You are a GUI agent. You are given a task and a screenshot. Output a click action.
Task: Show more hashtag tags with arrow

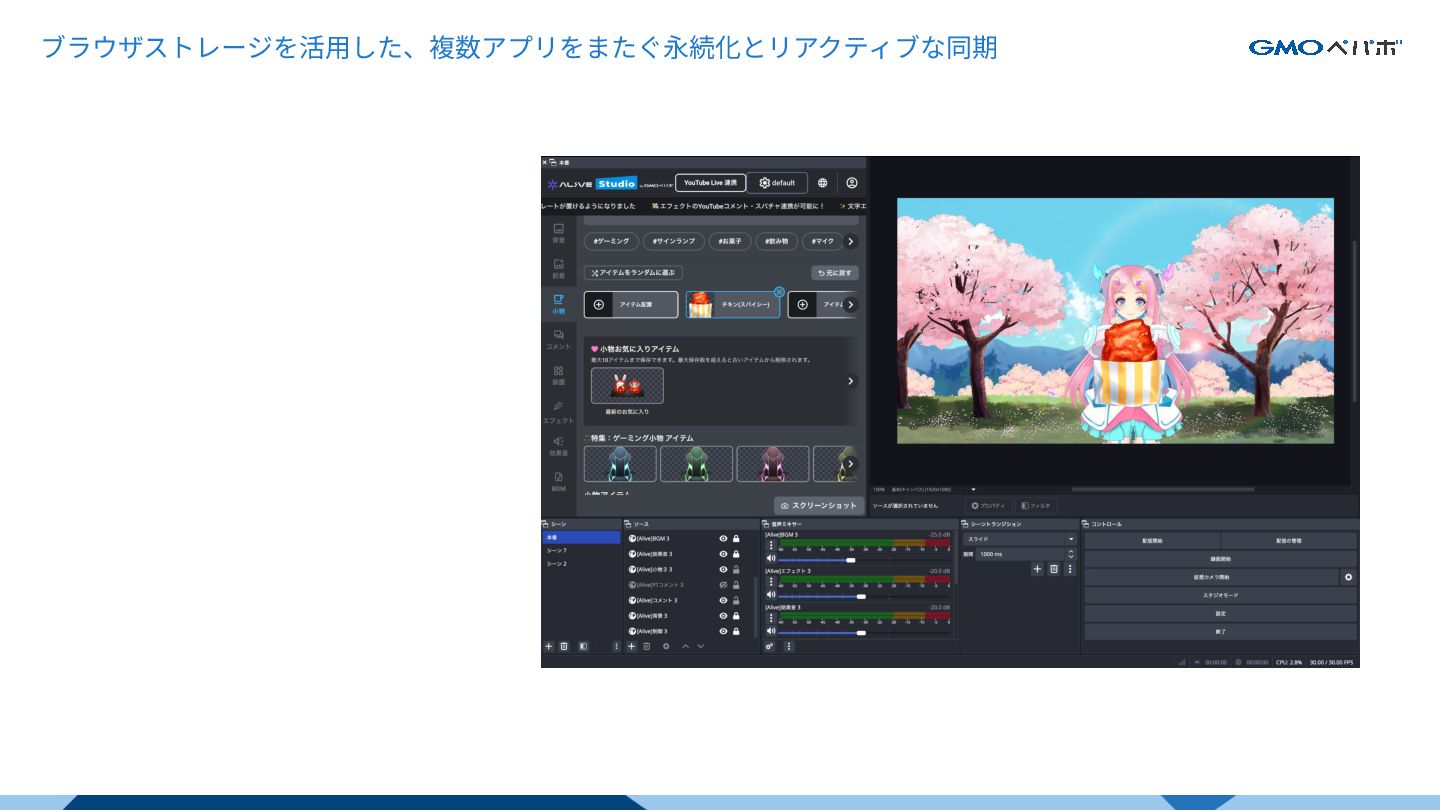pos(850,241)
